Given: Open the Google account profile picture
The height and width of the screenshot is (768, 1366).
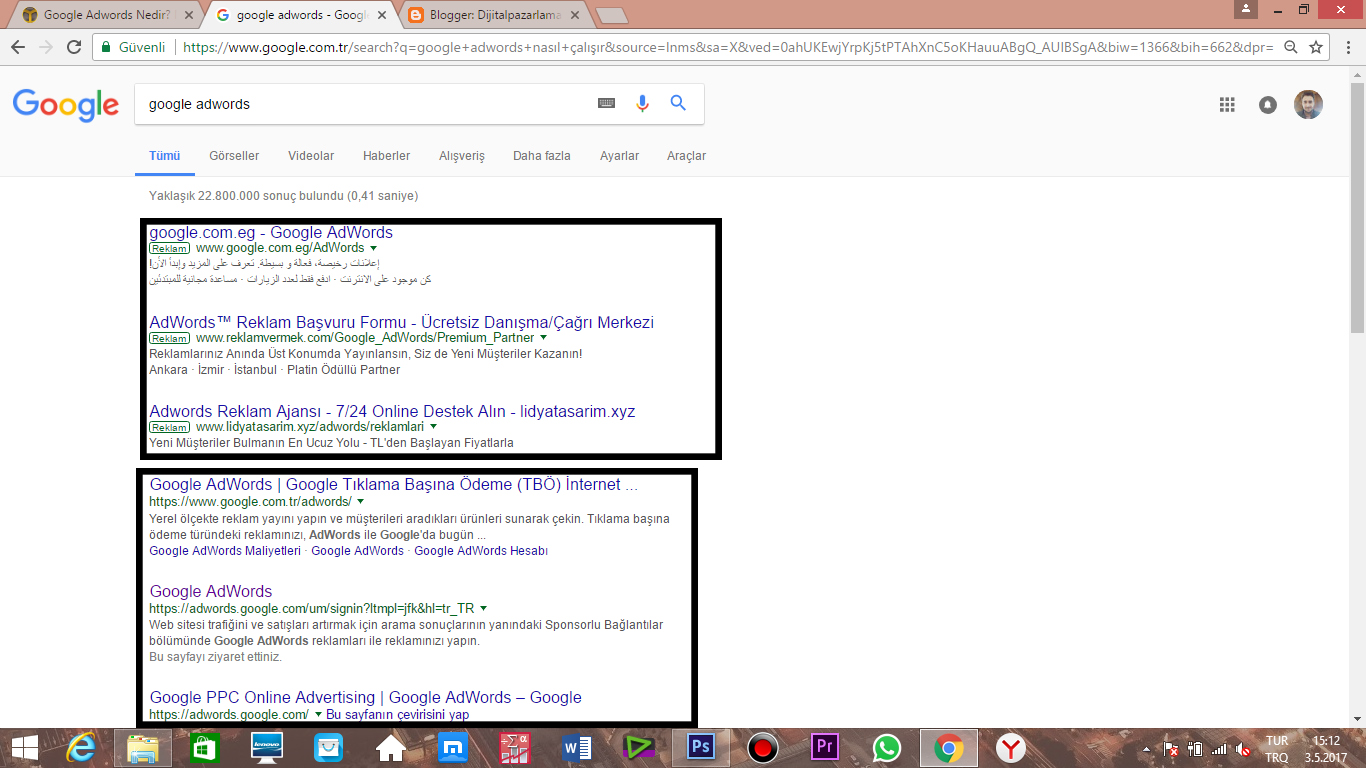Looking at the screenshot, I should (x=1308, y=104).
